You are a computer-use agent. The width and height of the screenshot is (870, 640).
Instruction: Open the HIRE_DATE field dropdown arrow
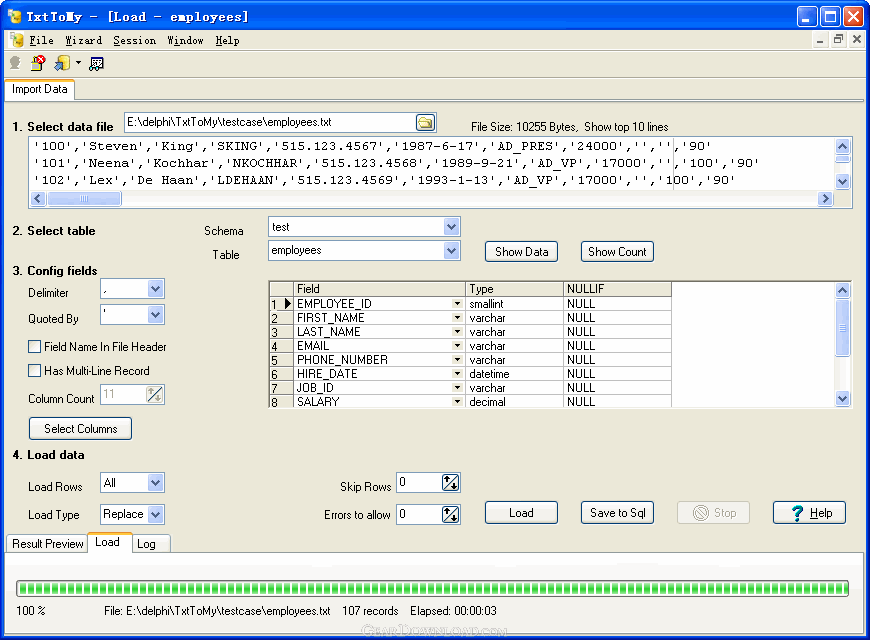point(457,374)
